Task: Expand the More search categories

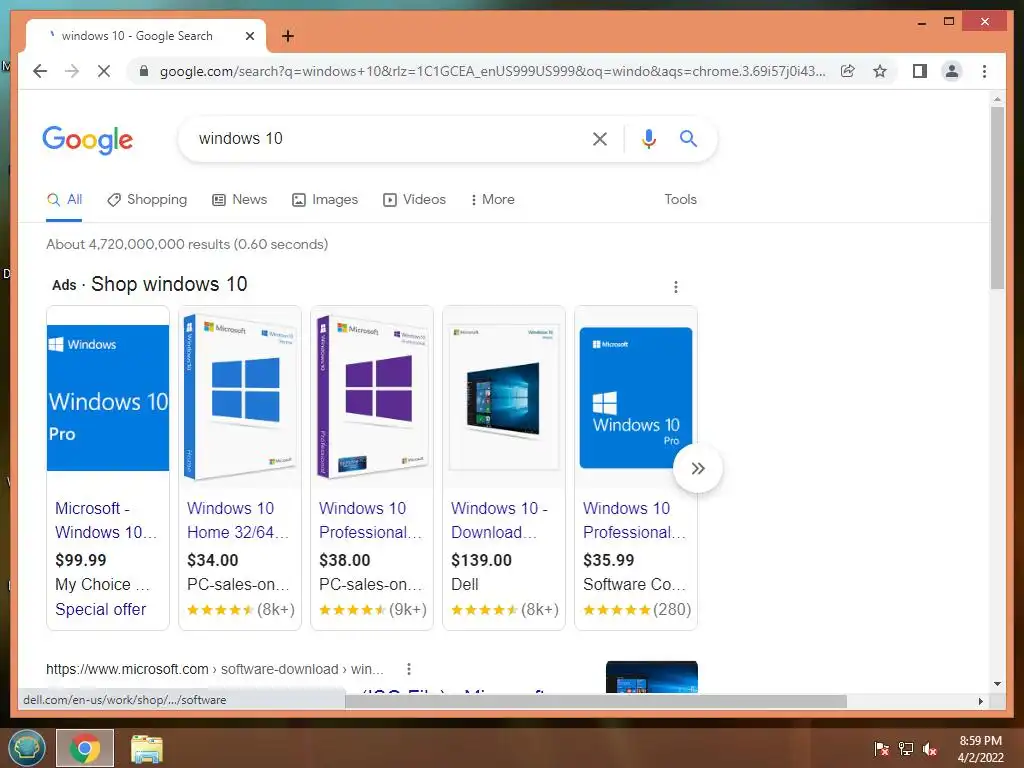Action: point(492,200)
